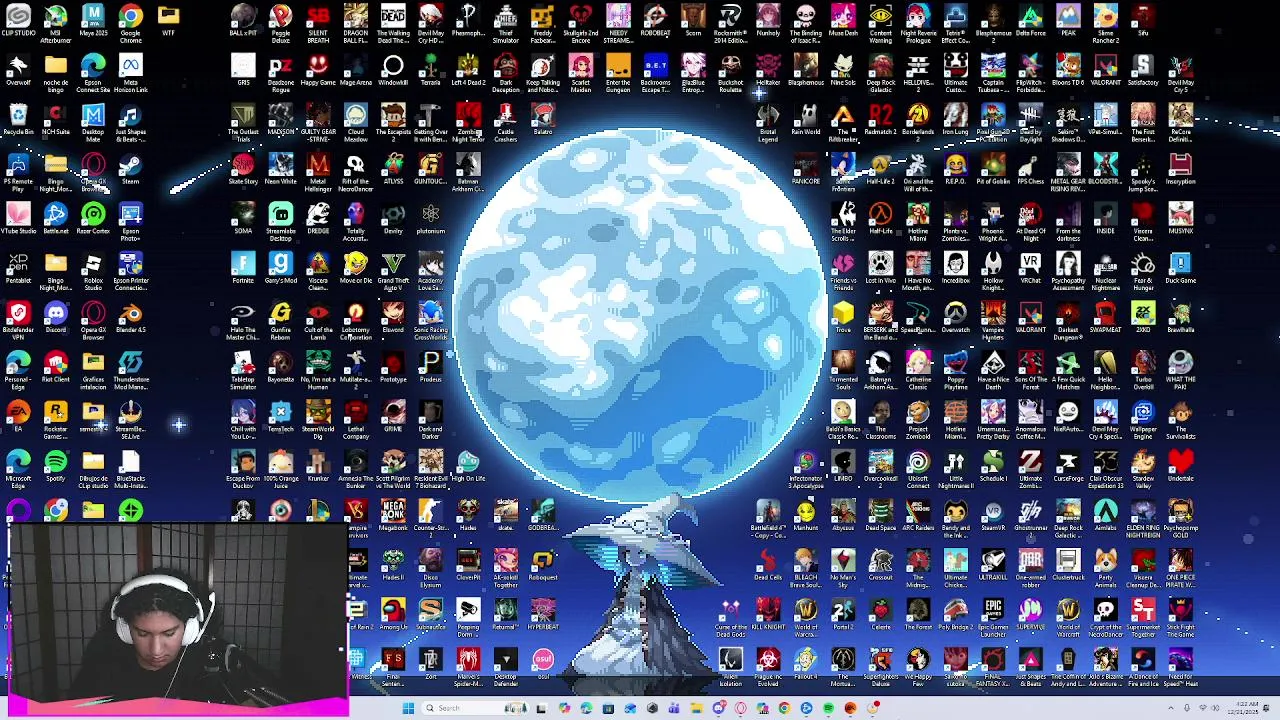The image size is (1280, 720).
Task: Launch Steam from the desktop
Action: [130, 170]
